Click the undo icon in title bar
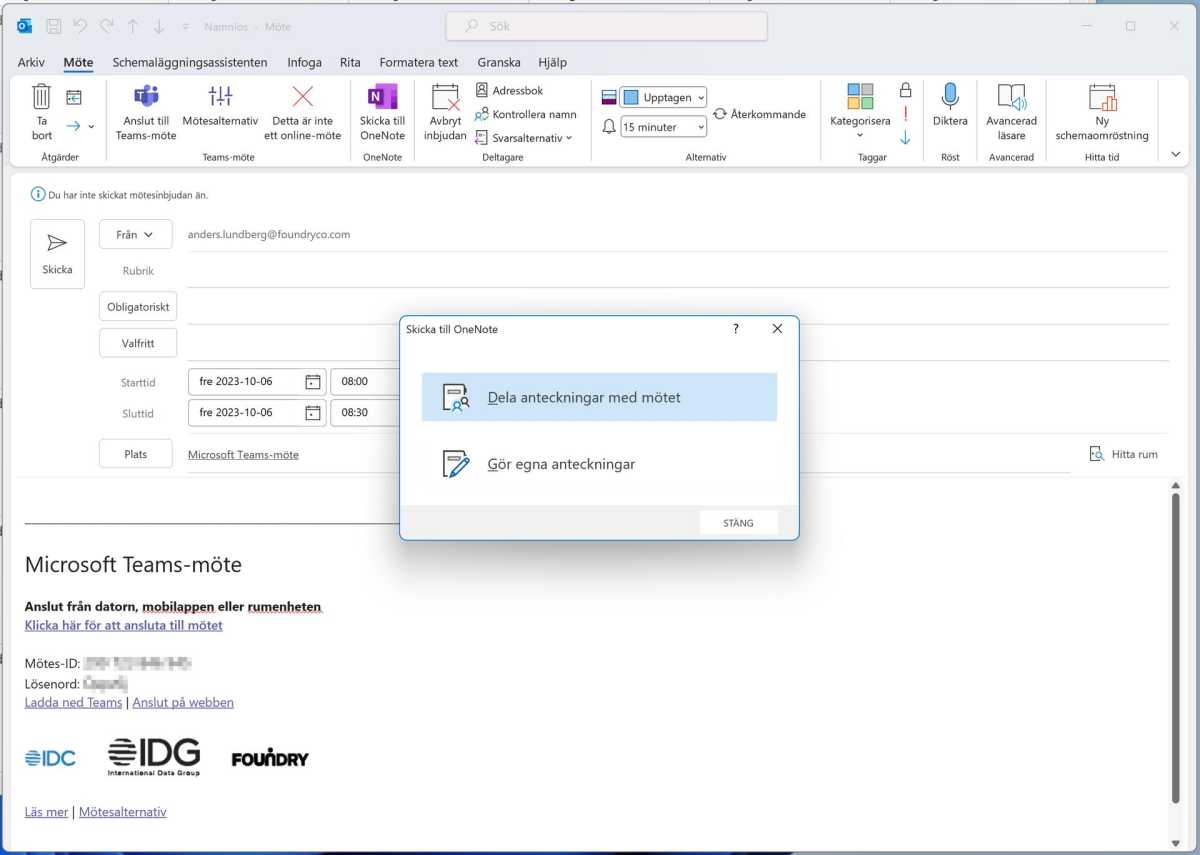Viewport: 1200px width, 855px height. point(80,27)
